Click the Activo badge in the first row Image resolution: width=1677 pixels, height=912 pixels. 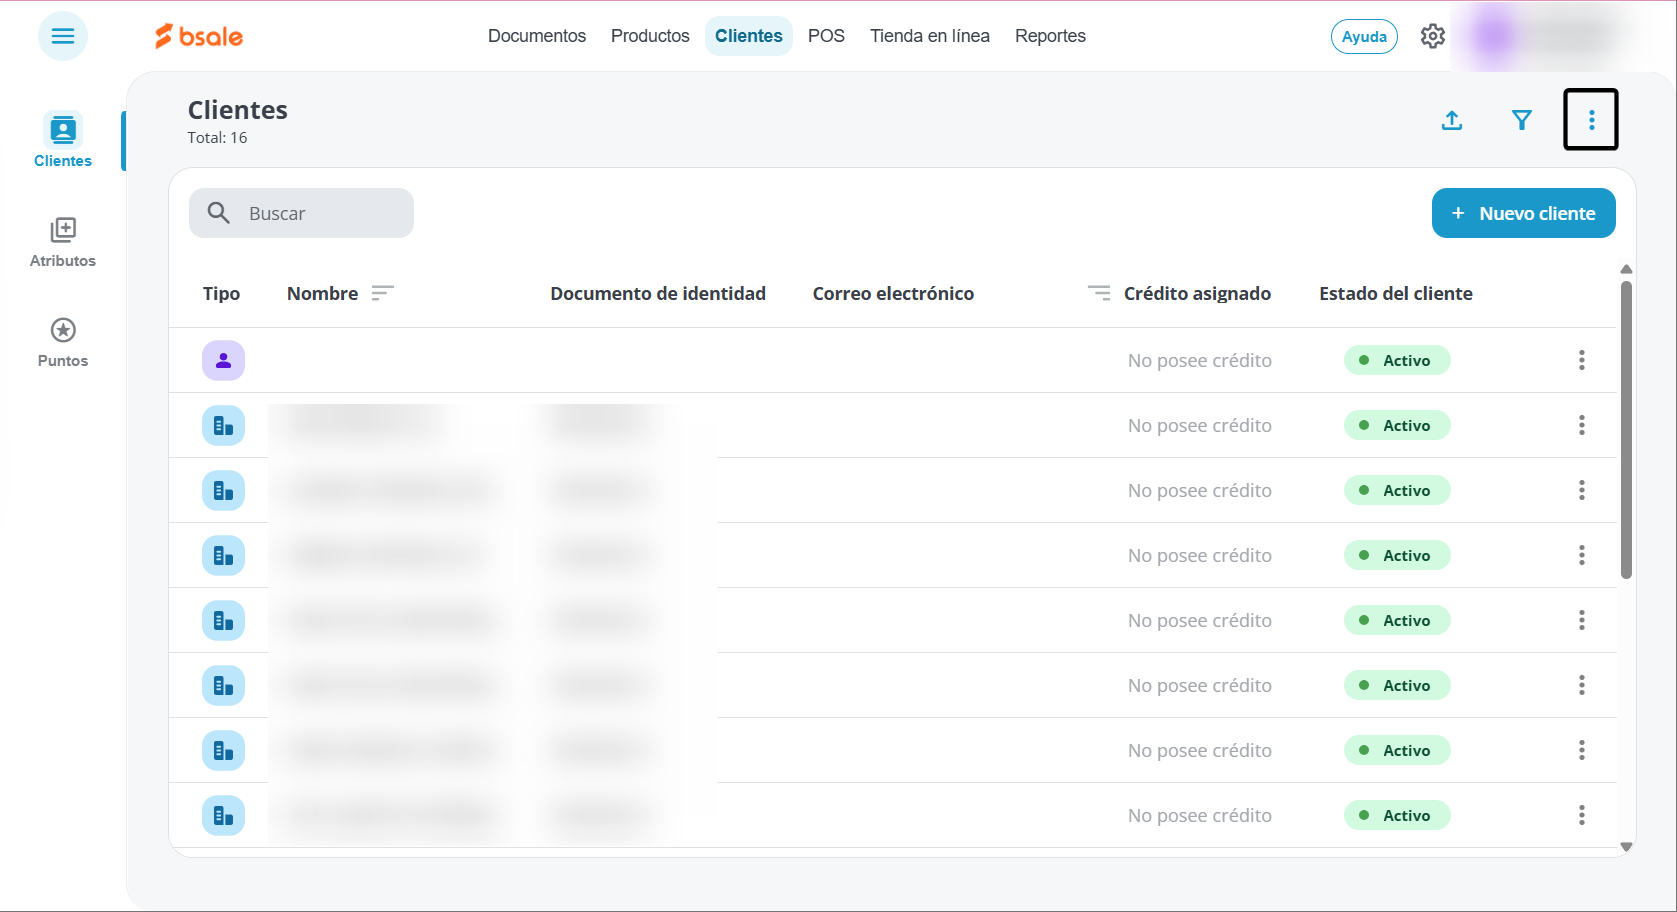click(x=1397, y=360)
